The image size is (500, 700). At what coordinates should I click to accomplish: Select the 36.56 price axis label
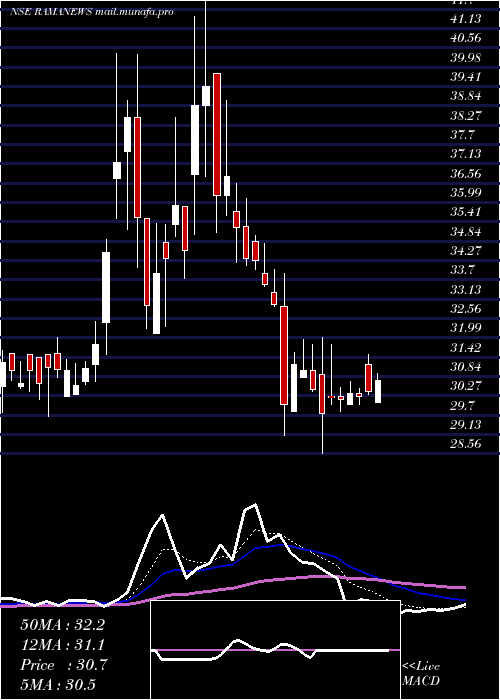coord(466,174)
